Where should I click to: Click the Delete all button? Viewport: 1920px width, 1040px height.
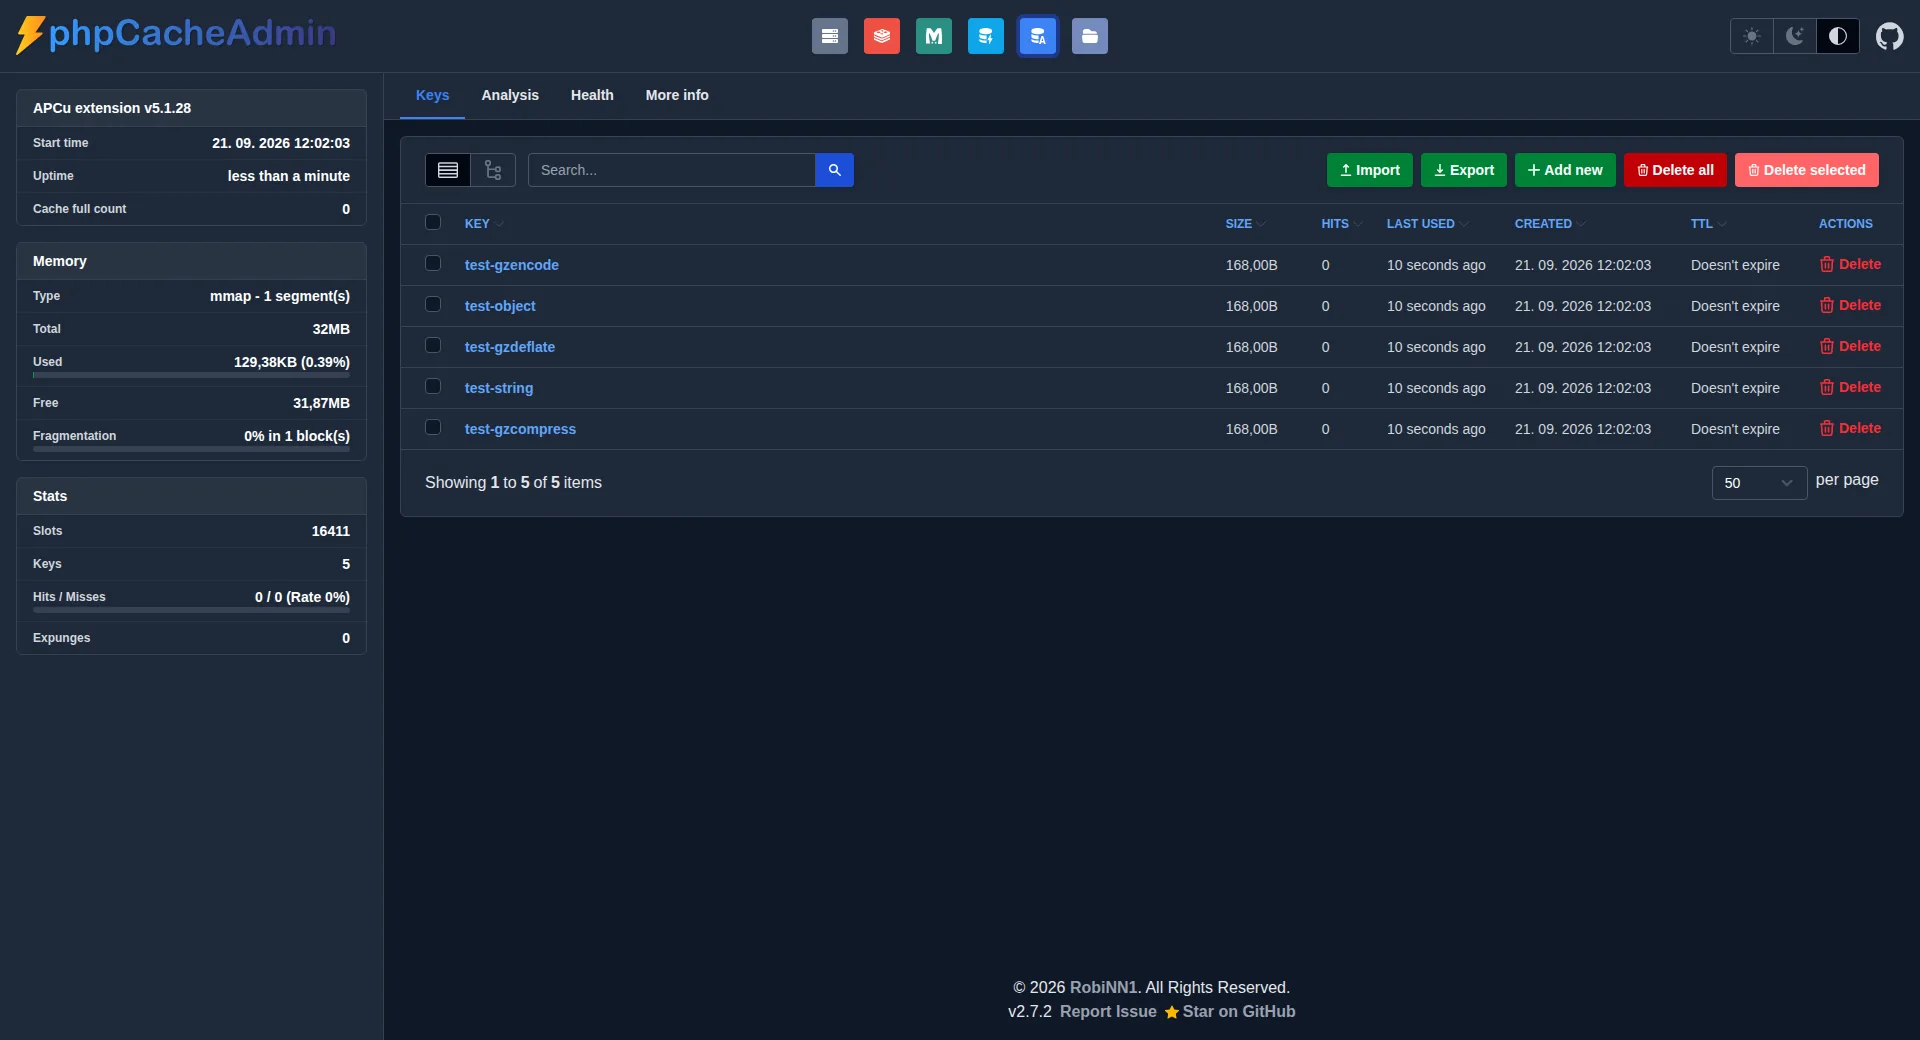pos(1675,170)
